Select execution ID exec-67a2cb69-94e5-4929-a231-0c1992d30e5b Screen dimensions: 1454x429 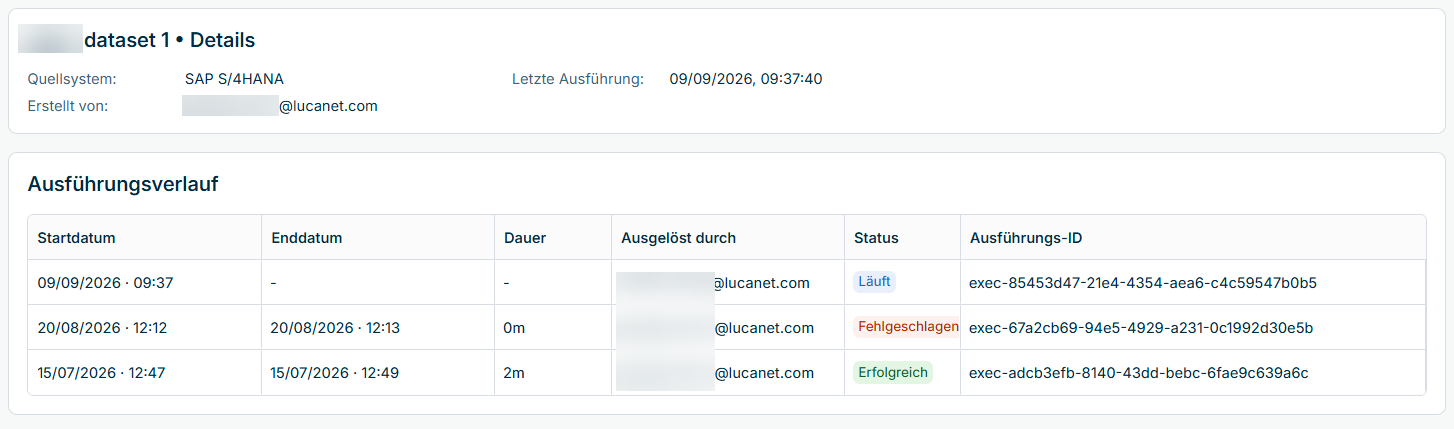pos(1141,328)
